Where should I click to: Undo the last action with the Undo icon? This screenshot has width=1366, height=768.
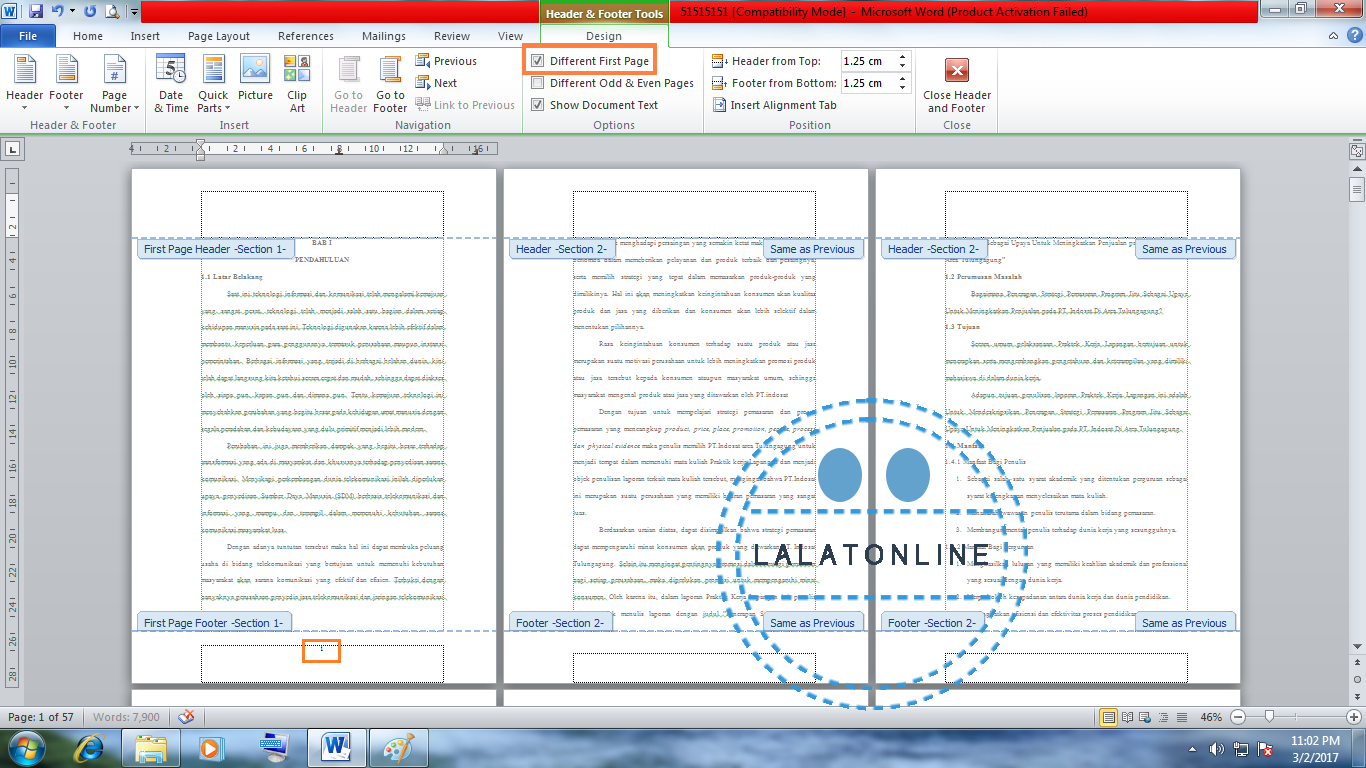click(x=58, y=11)
